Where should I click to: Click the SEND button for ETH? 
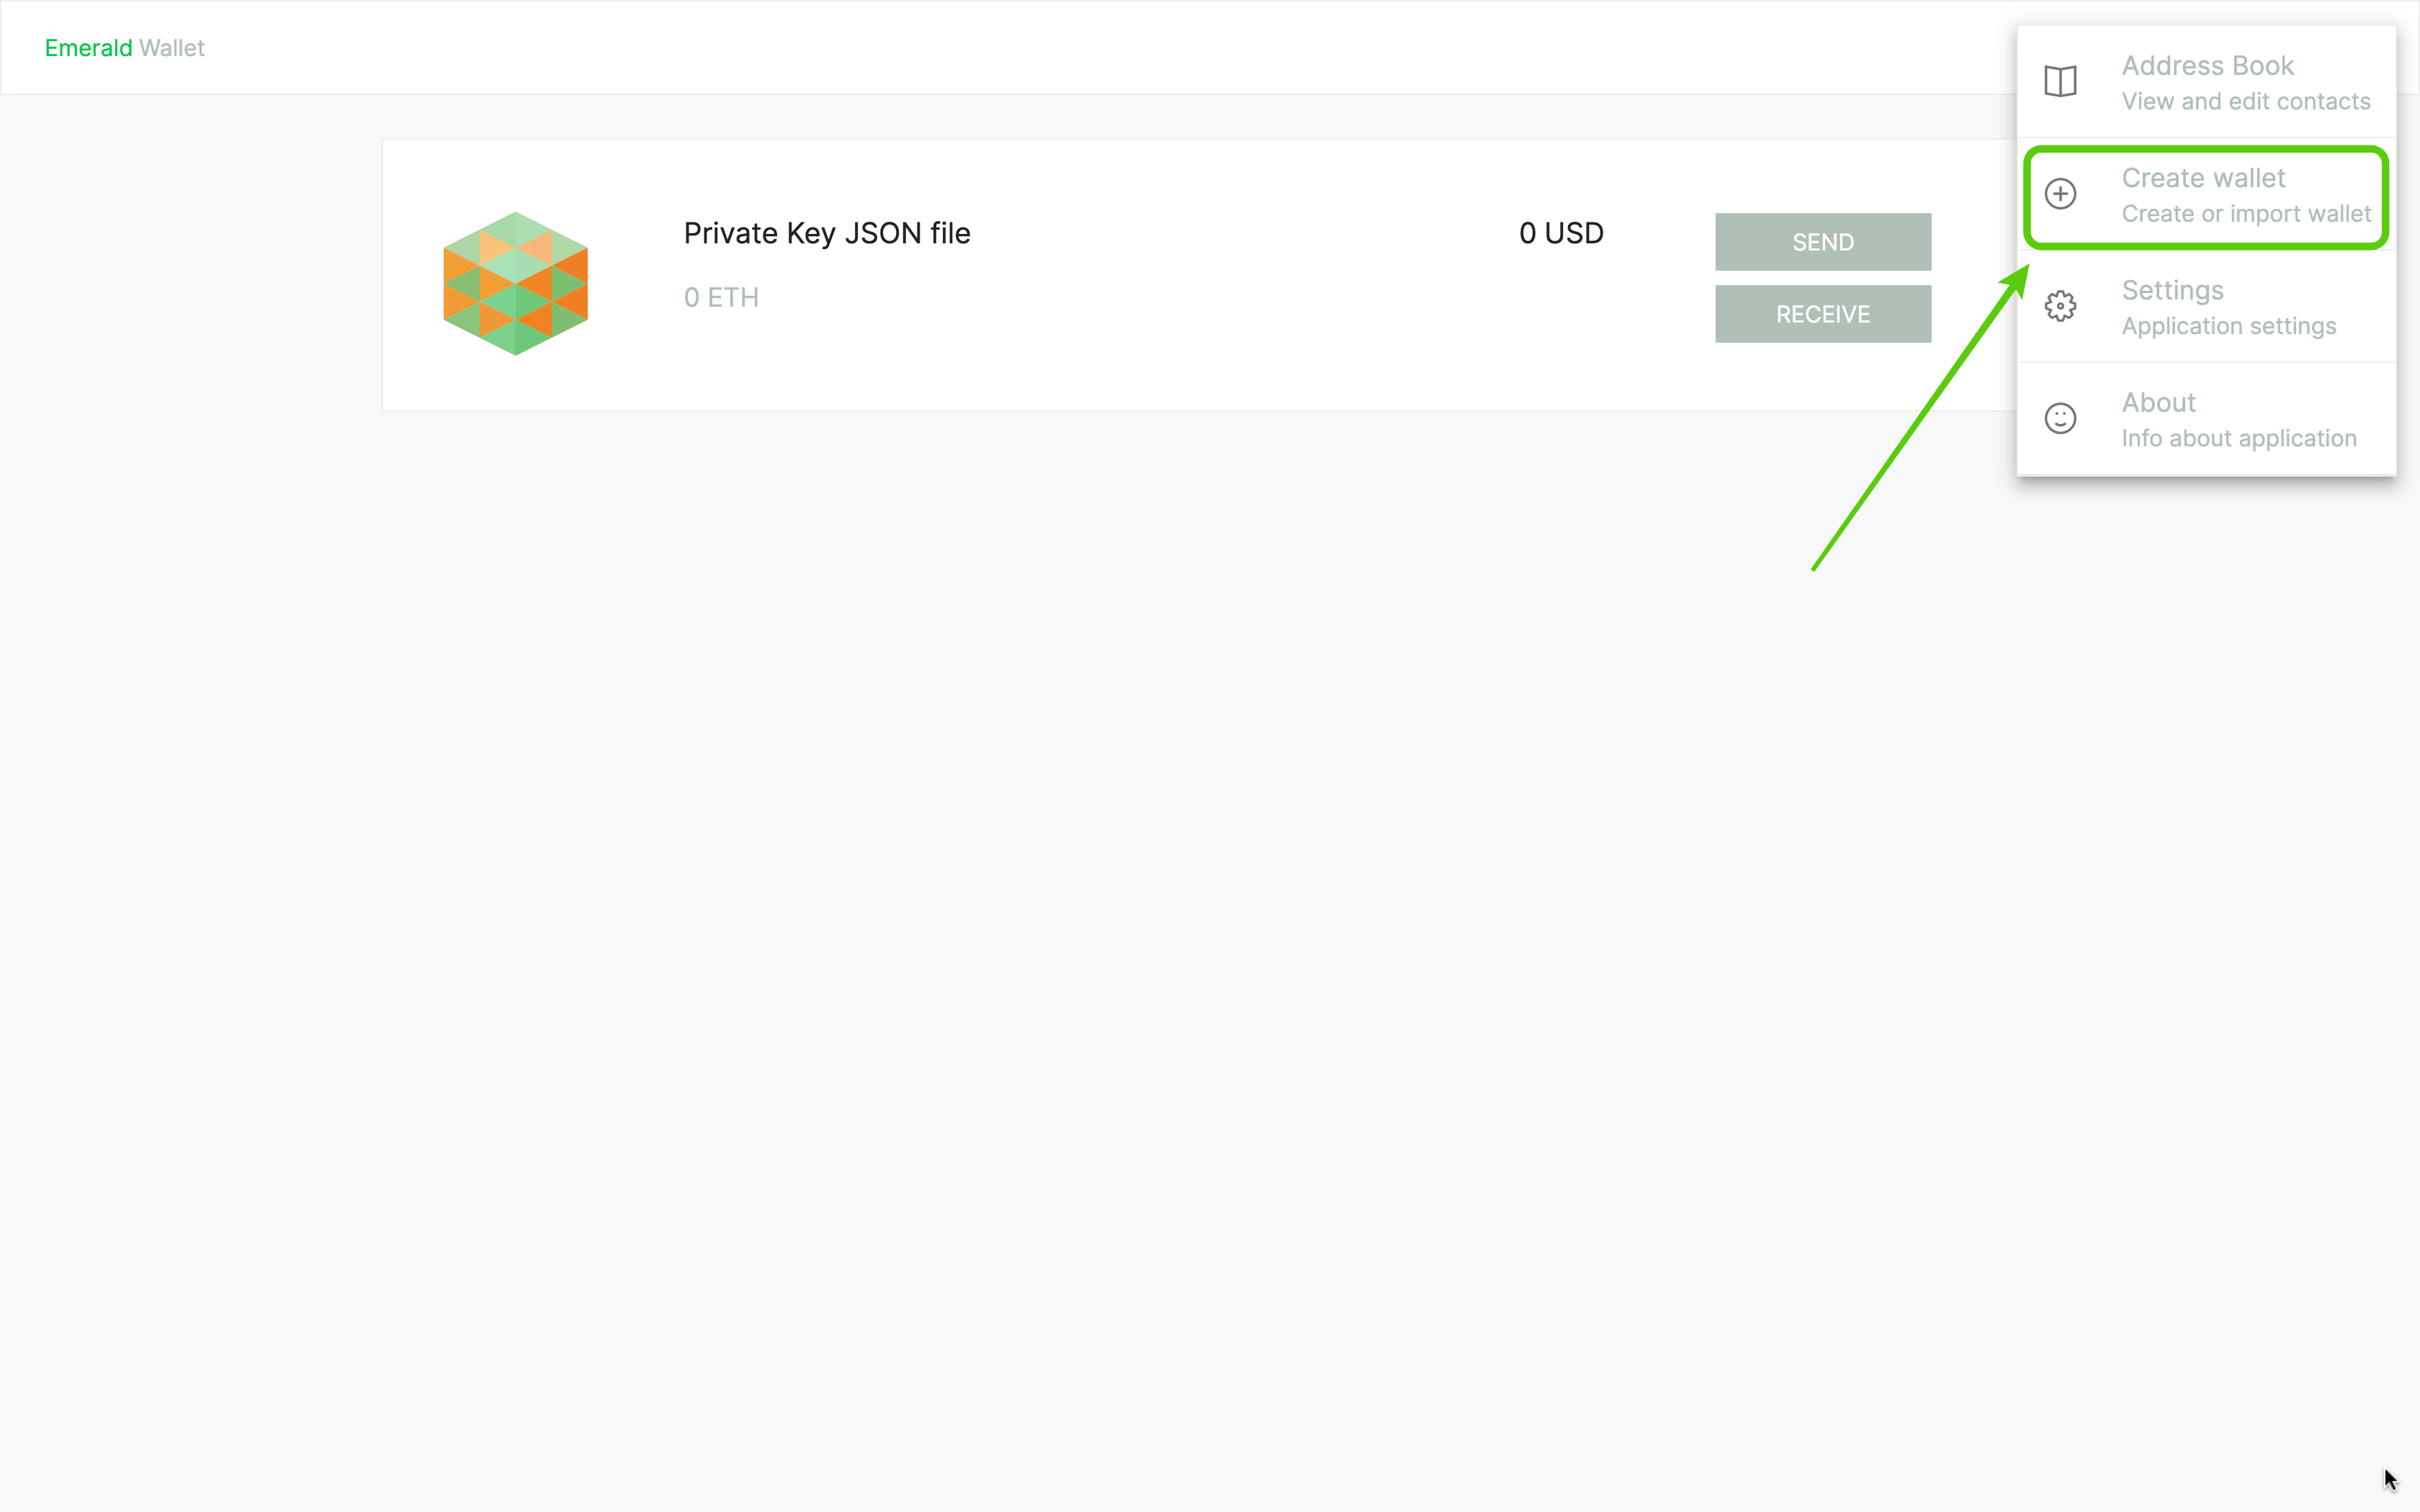click(x=1822, y=242)
